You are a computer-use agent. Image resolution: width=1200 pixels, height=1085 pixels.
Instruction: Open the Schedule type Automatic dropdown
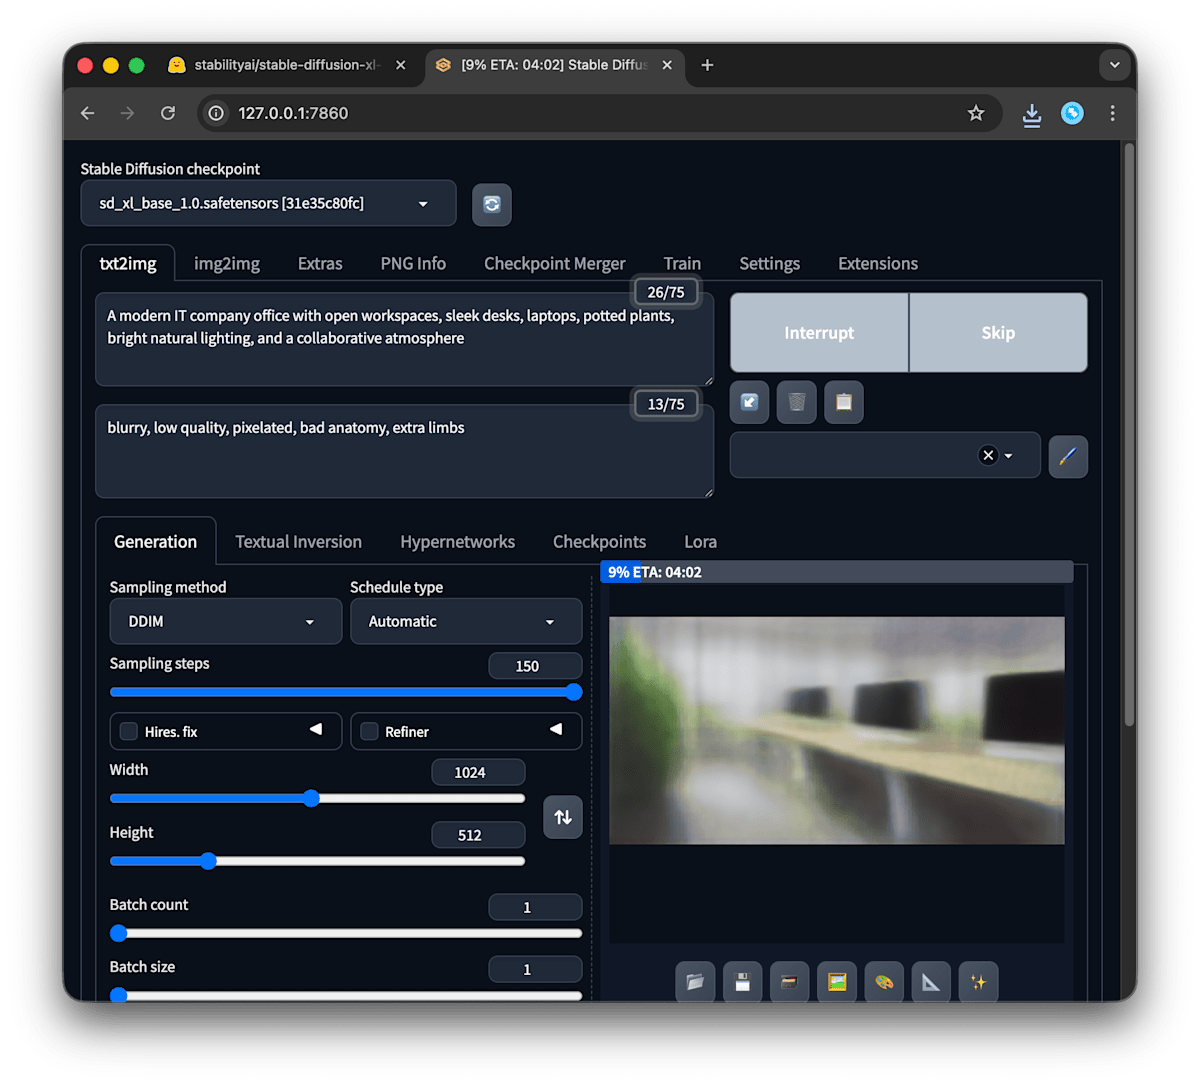(x=466, y=621)
